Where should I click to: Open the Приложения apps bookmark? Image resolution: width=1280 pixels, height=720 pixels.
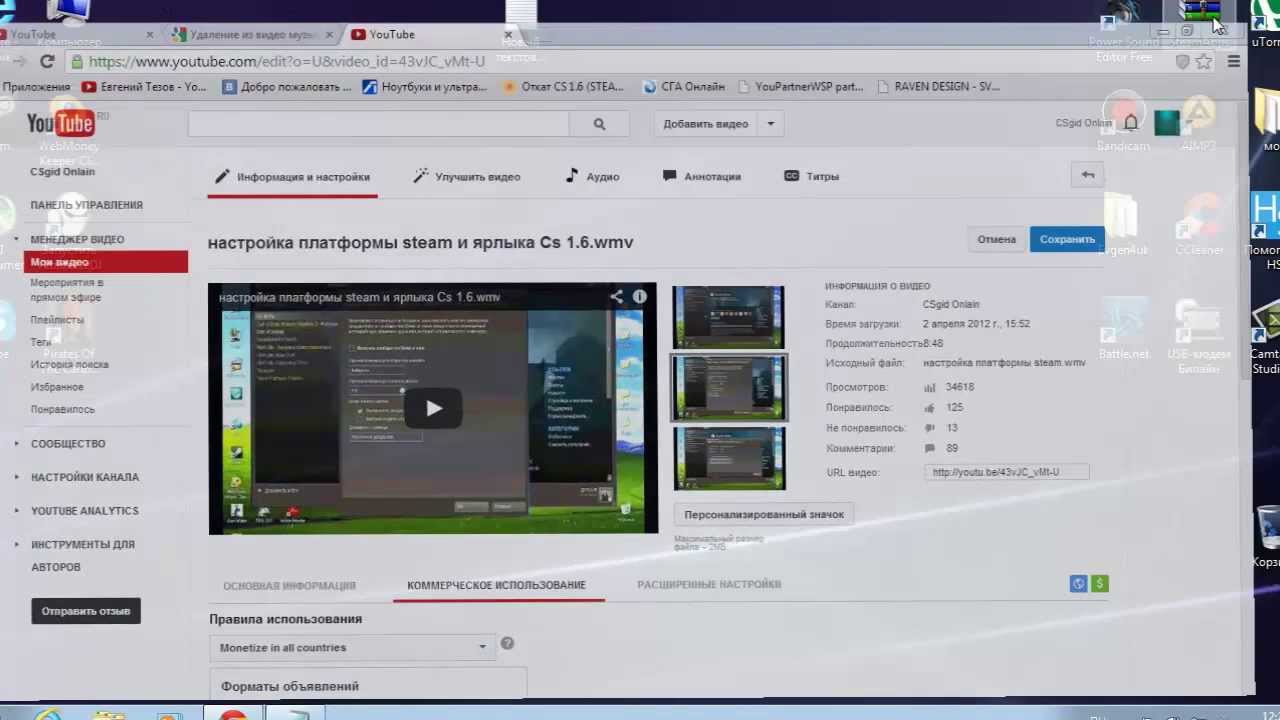click(35, 87)
